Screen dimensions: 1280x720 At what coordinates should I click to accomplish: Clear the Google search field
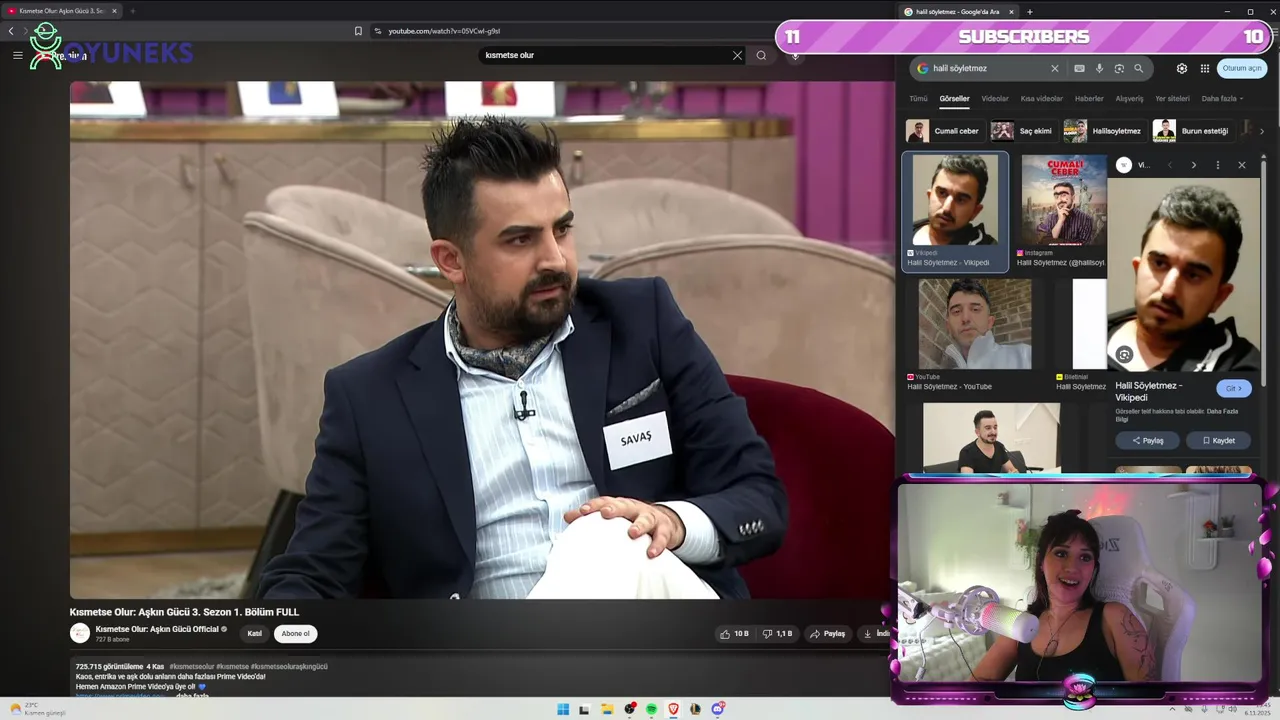point(1054,68)
